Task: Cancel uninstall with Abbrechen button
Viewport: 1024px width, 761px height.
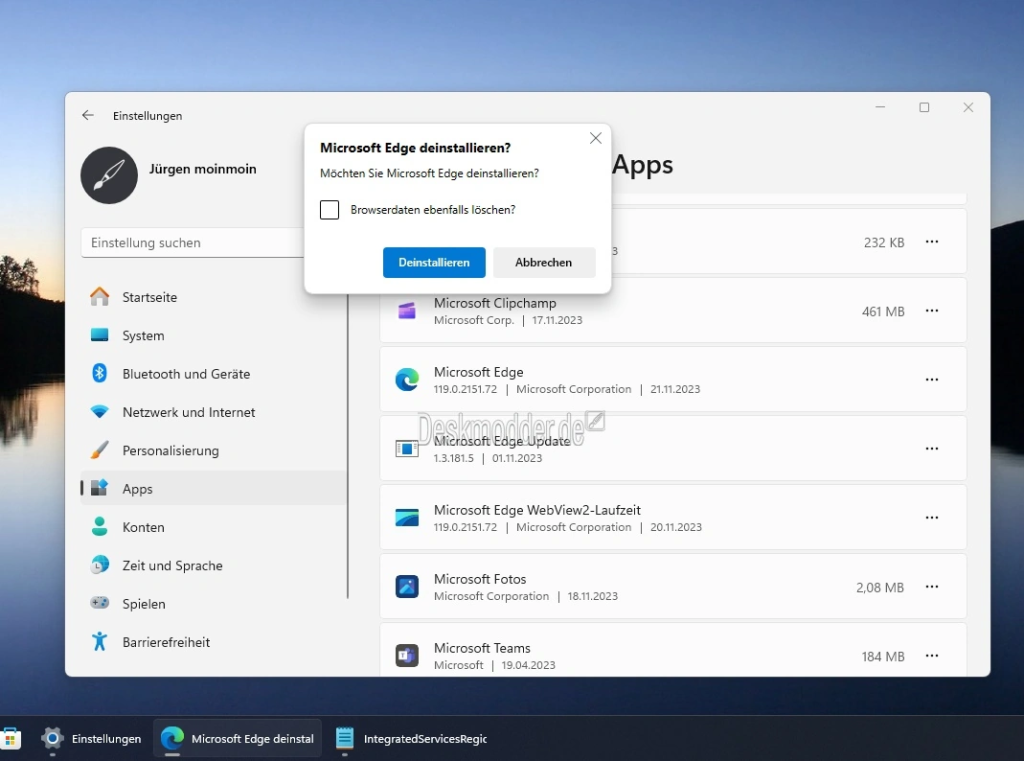Action: click(543, 262)
